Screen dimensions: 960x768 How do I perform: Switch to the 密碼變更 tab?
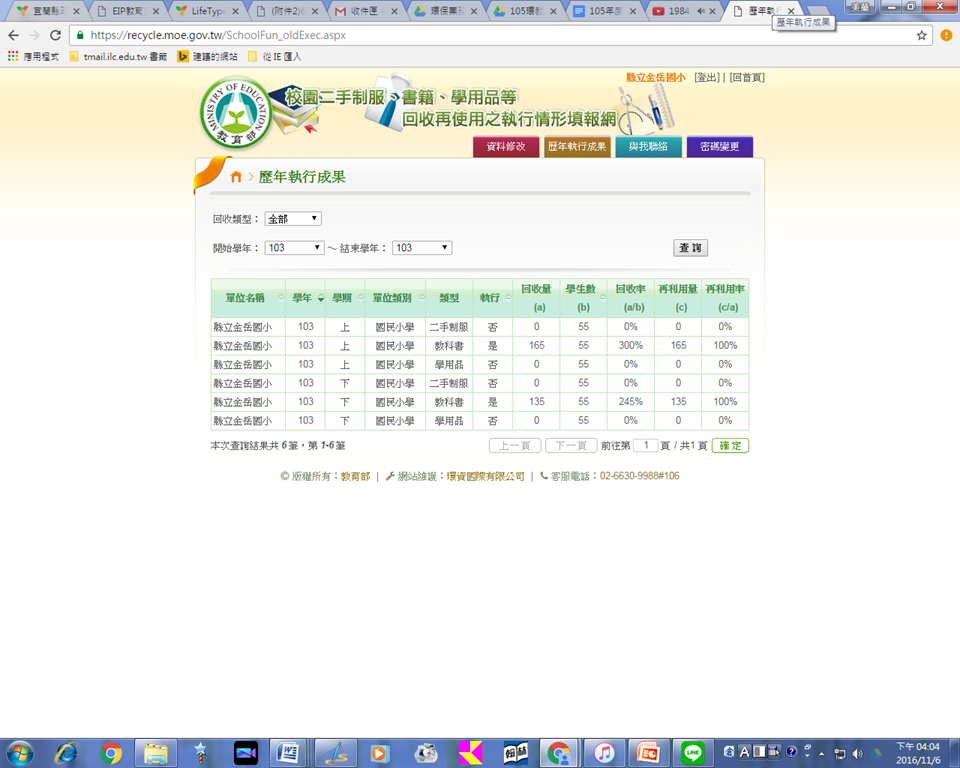tap(719, 147)
